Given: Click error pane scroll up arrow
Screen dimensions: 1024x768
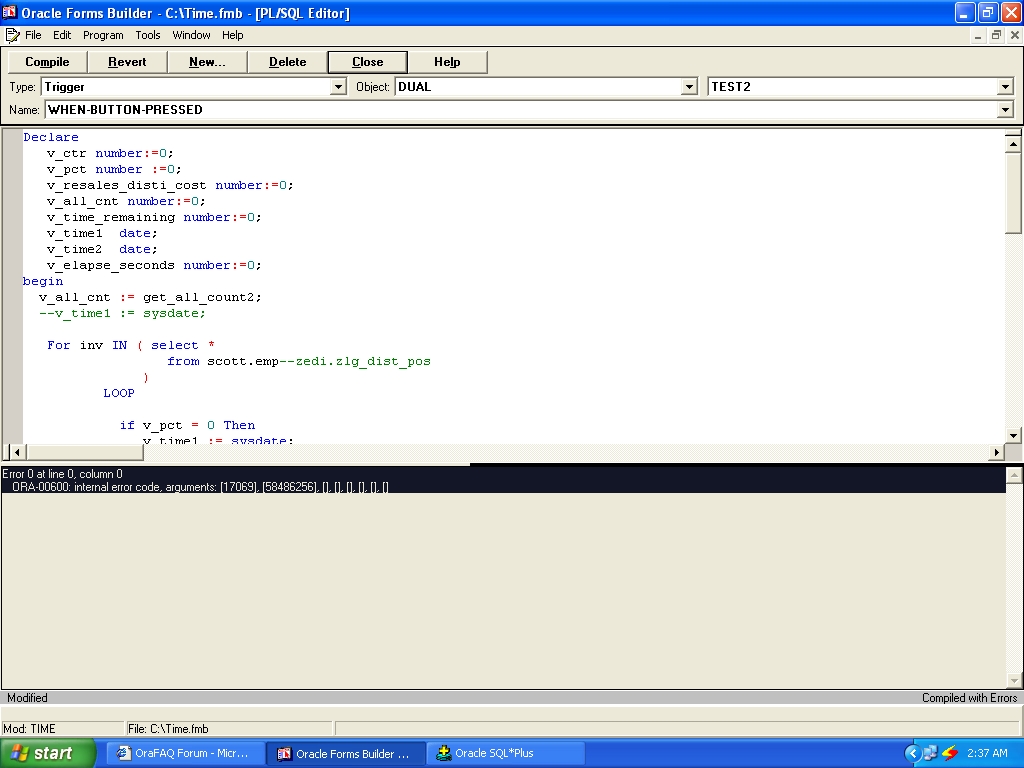Looking at the screenshot, I should click(1014, 475).
